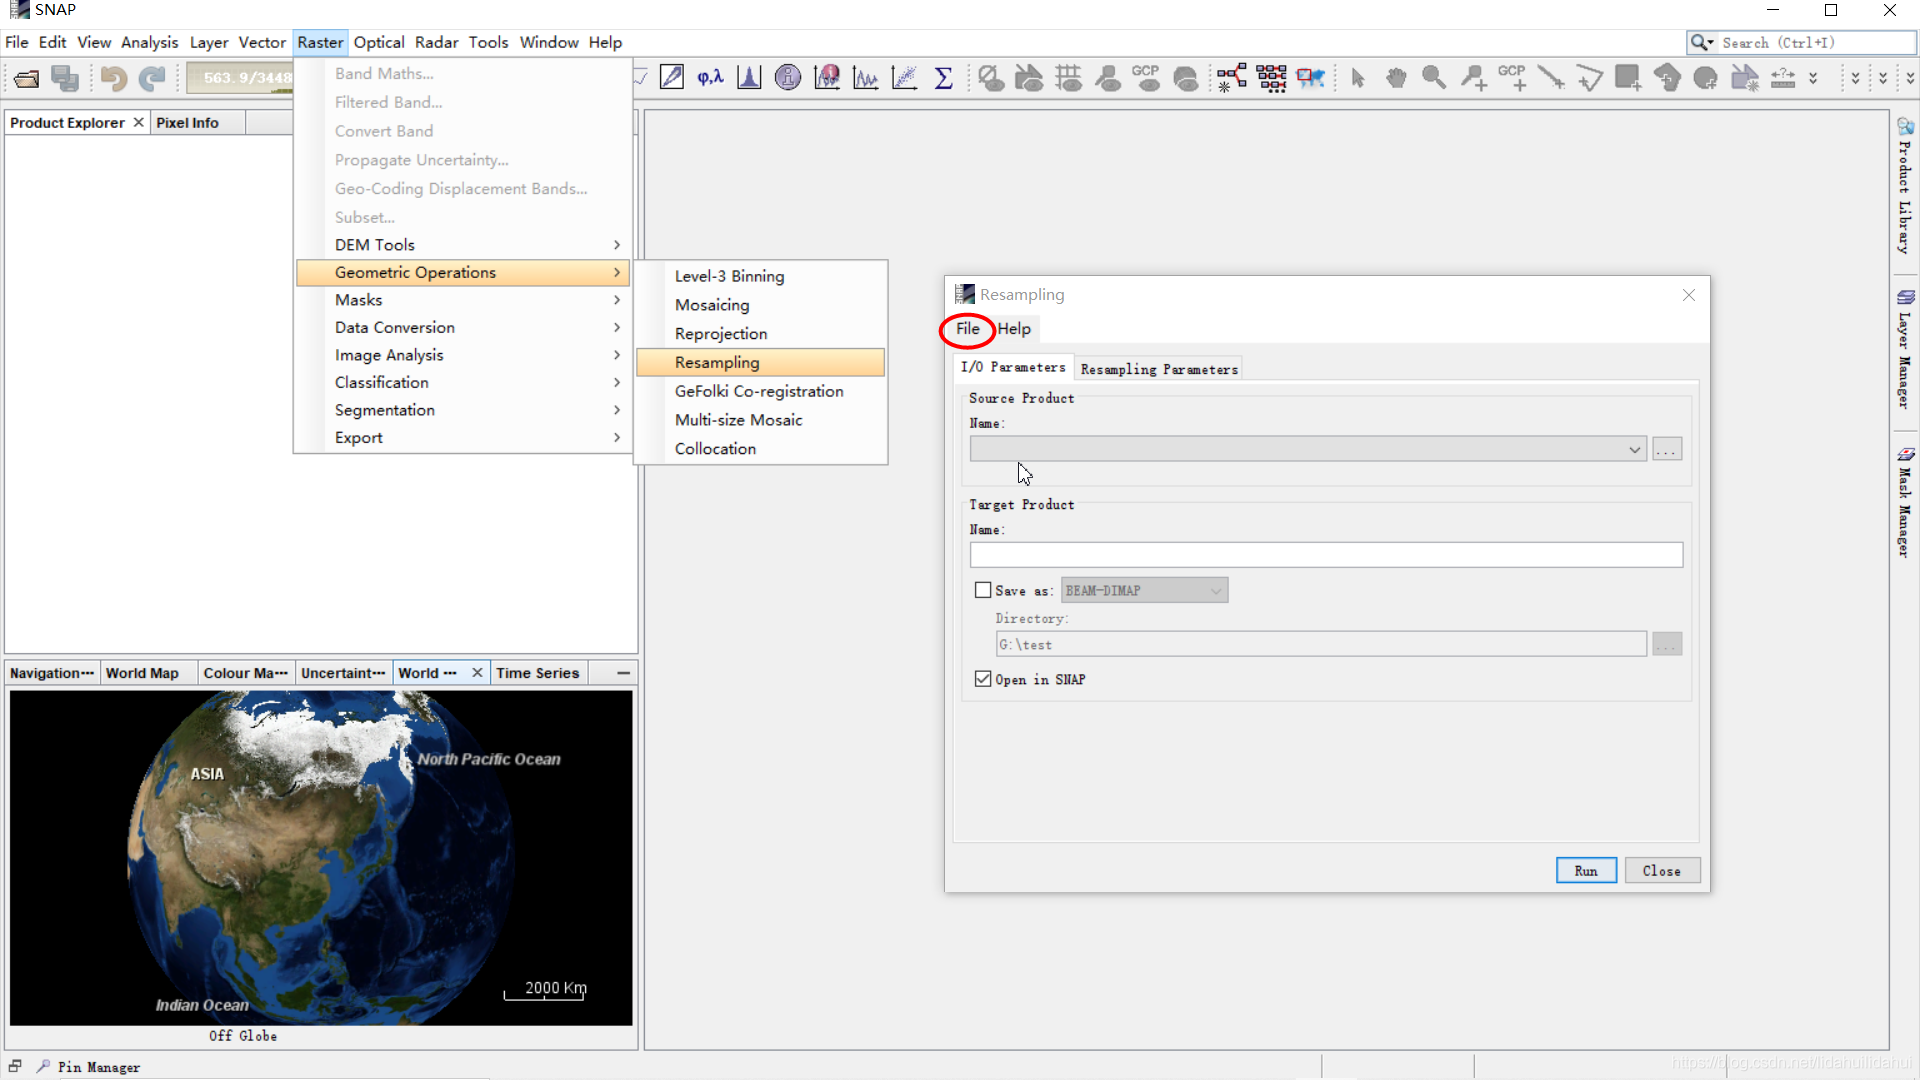1921x1081 pixels.
Task: Select the Pin Manager icon
Action: click(x=42, y=1066)
